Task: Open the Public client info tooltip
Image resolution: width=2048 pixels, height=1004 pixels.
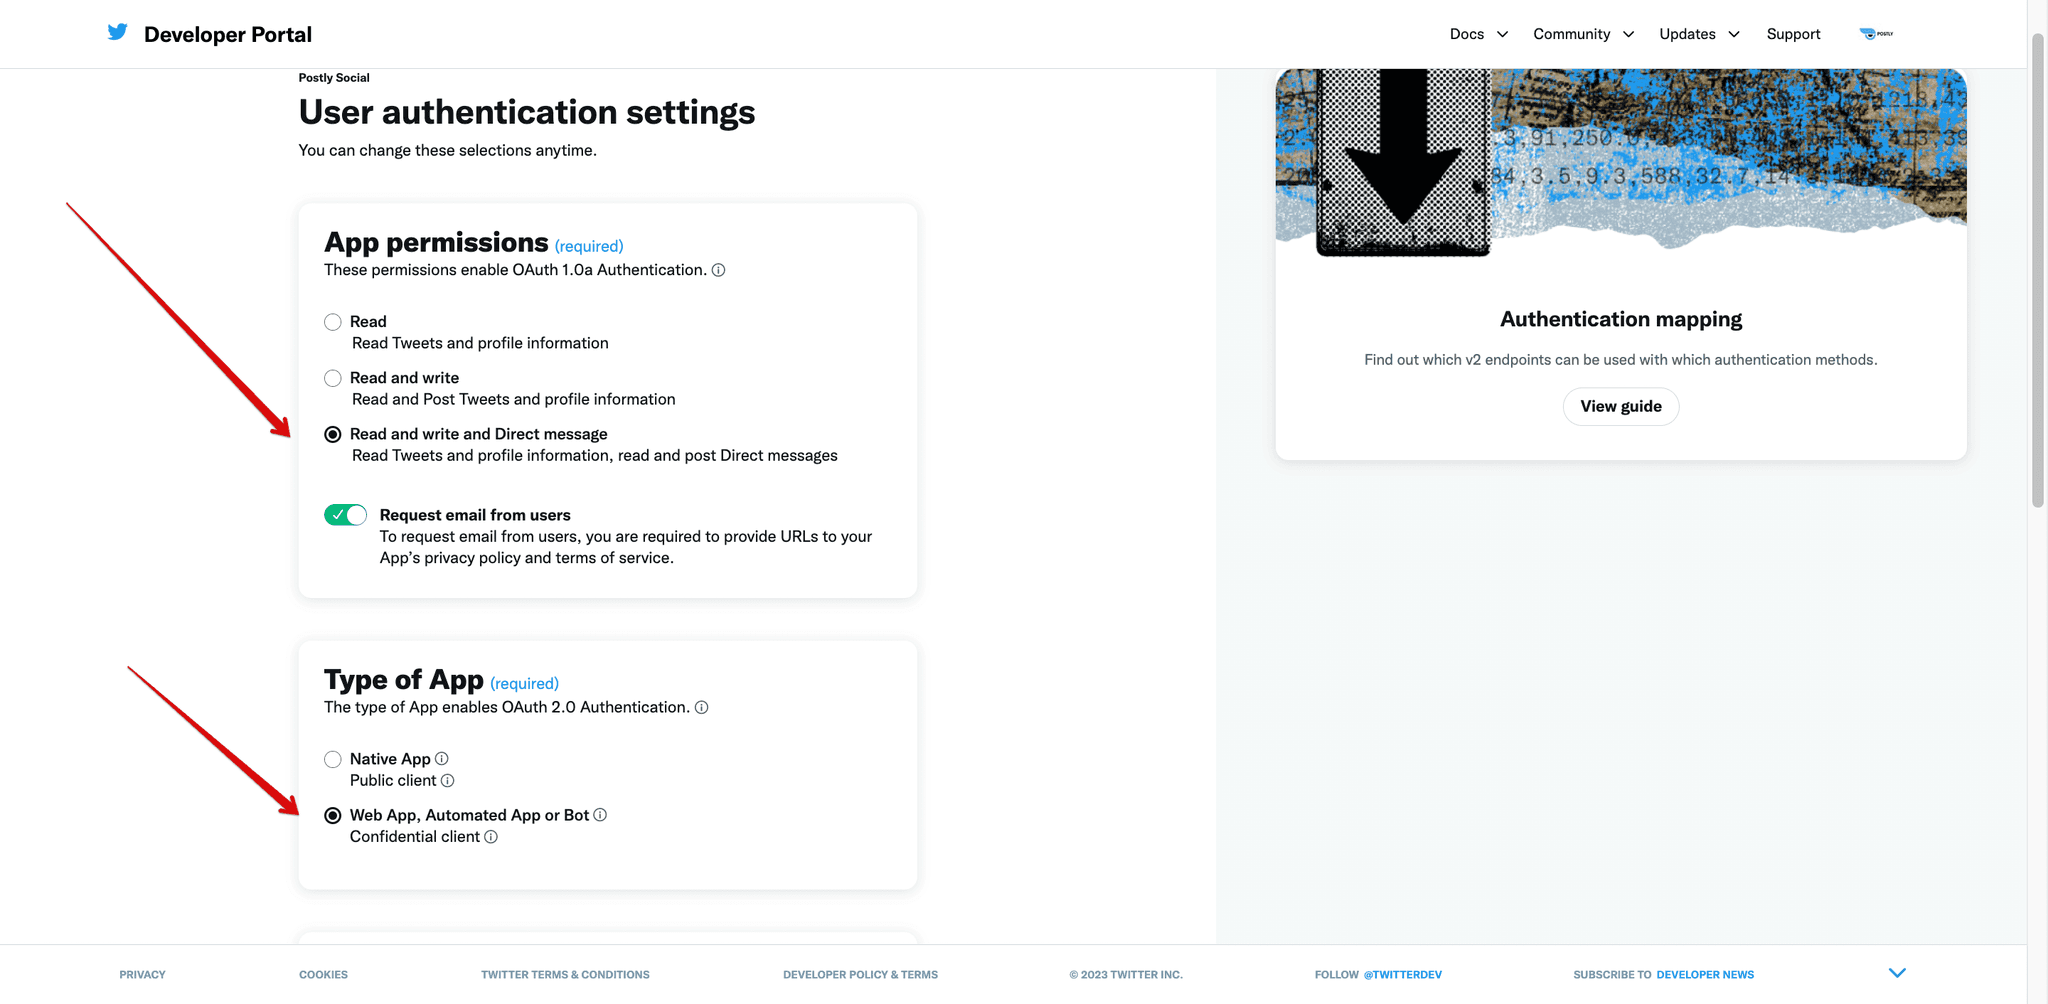Action: (448, 781)
